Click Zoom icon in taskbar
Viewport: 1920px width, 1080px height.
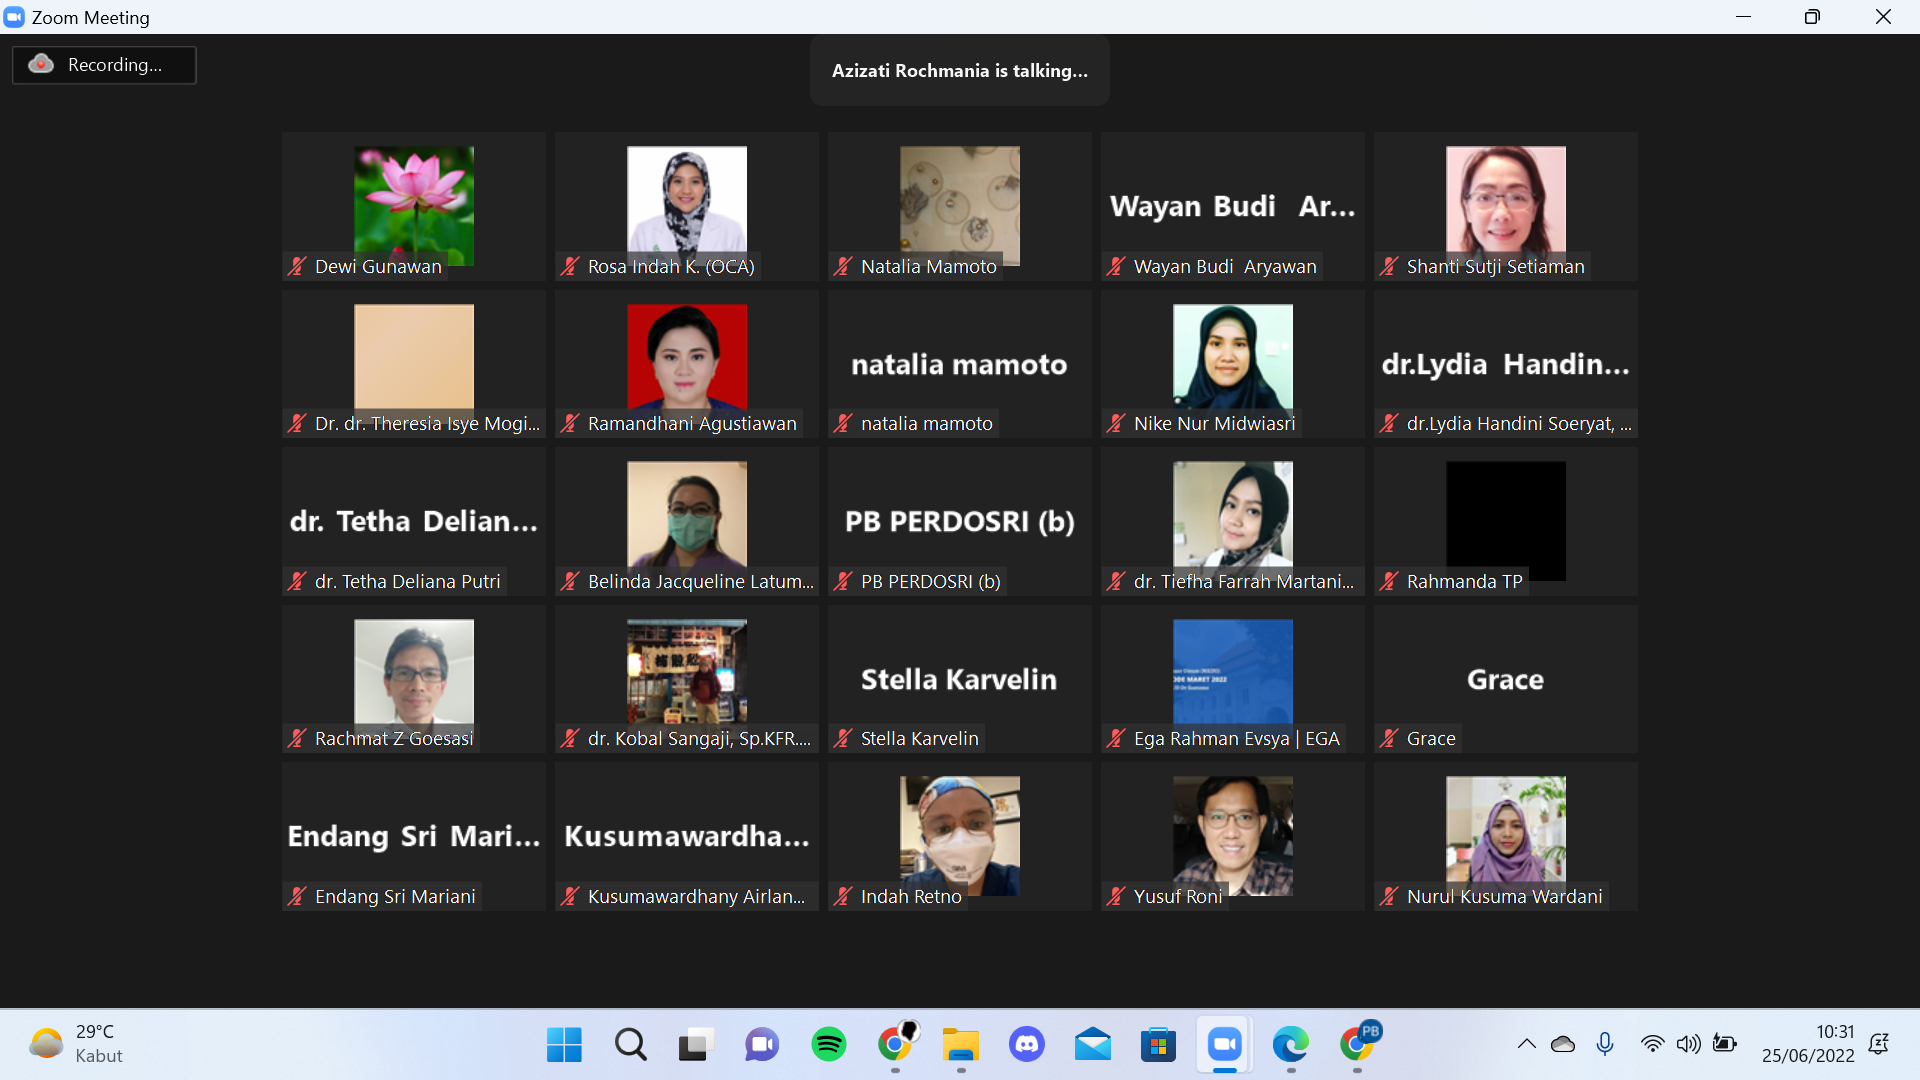point(1225,1045)
